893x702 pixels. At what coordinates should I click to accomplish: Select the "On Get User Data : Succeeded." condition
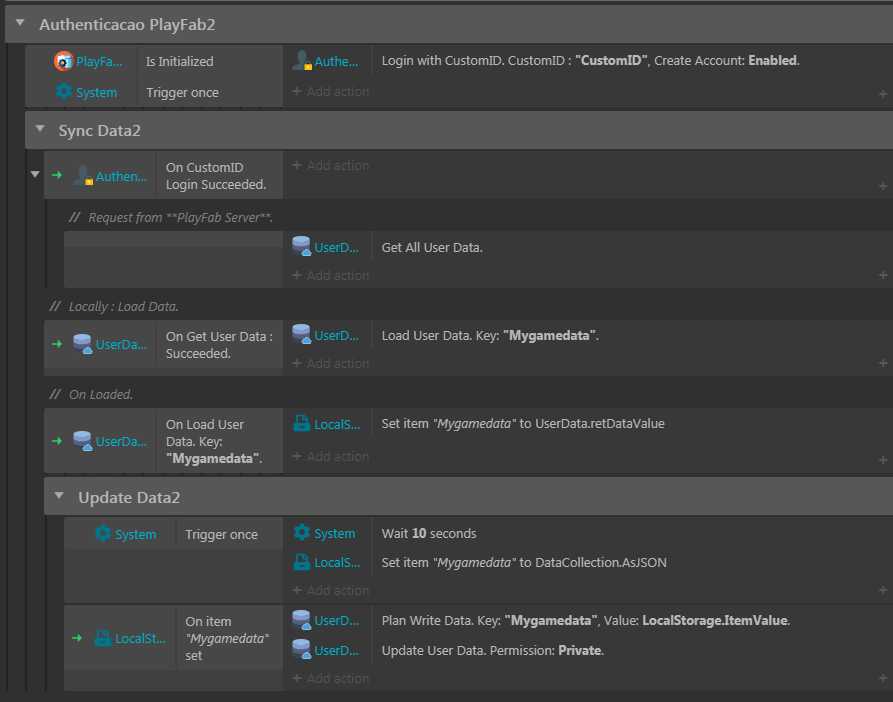point(219,345)
